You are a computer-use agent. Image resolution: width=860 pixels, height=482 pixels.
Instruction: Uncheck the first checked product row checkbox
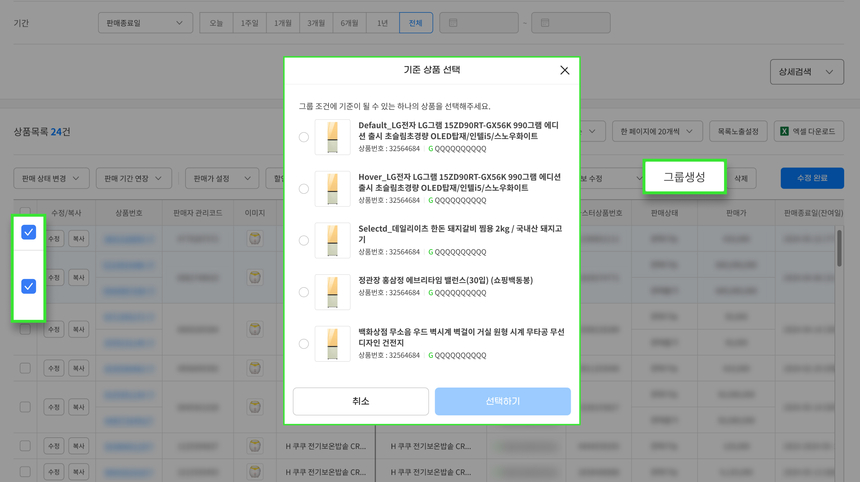(x=29, y=233)
